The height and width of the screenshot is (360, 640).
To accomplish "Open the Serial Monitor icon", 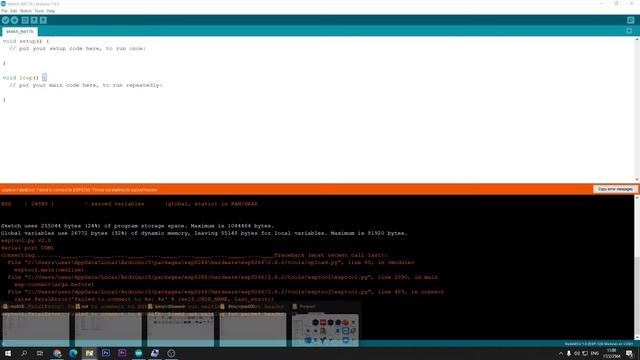I will coord(631,20).
